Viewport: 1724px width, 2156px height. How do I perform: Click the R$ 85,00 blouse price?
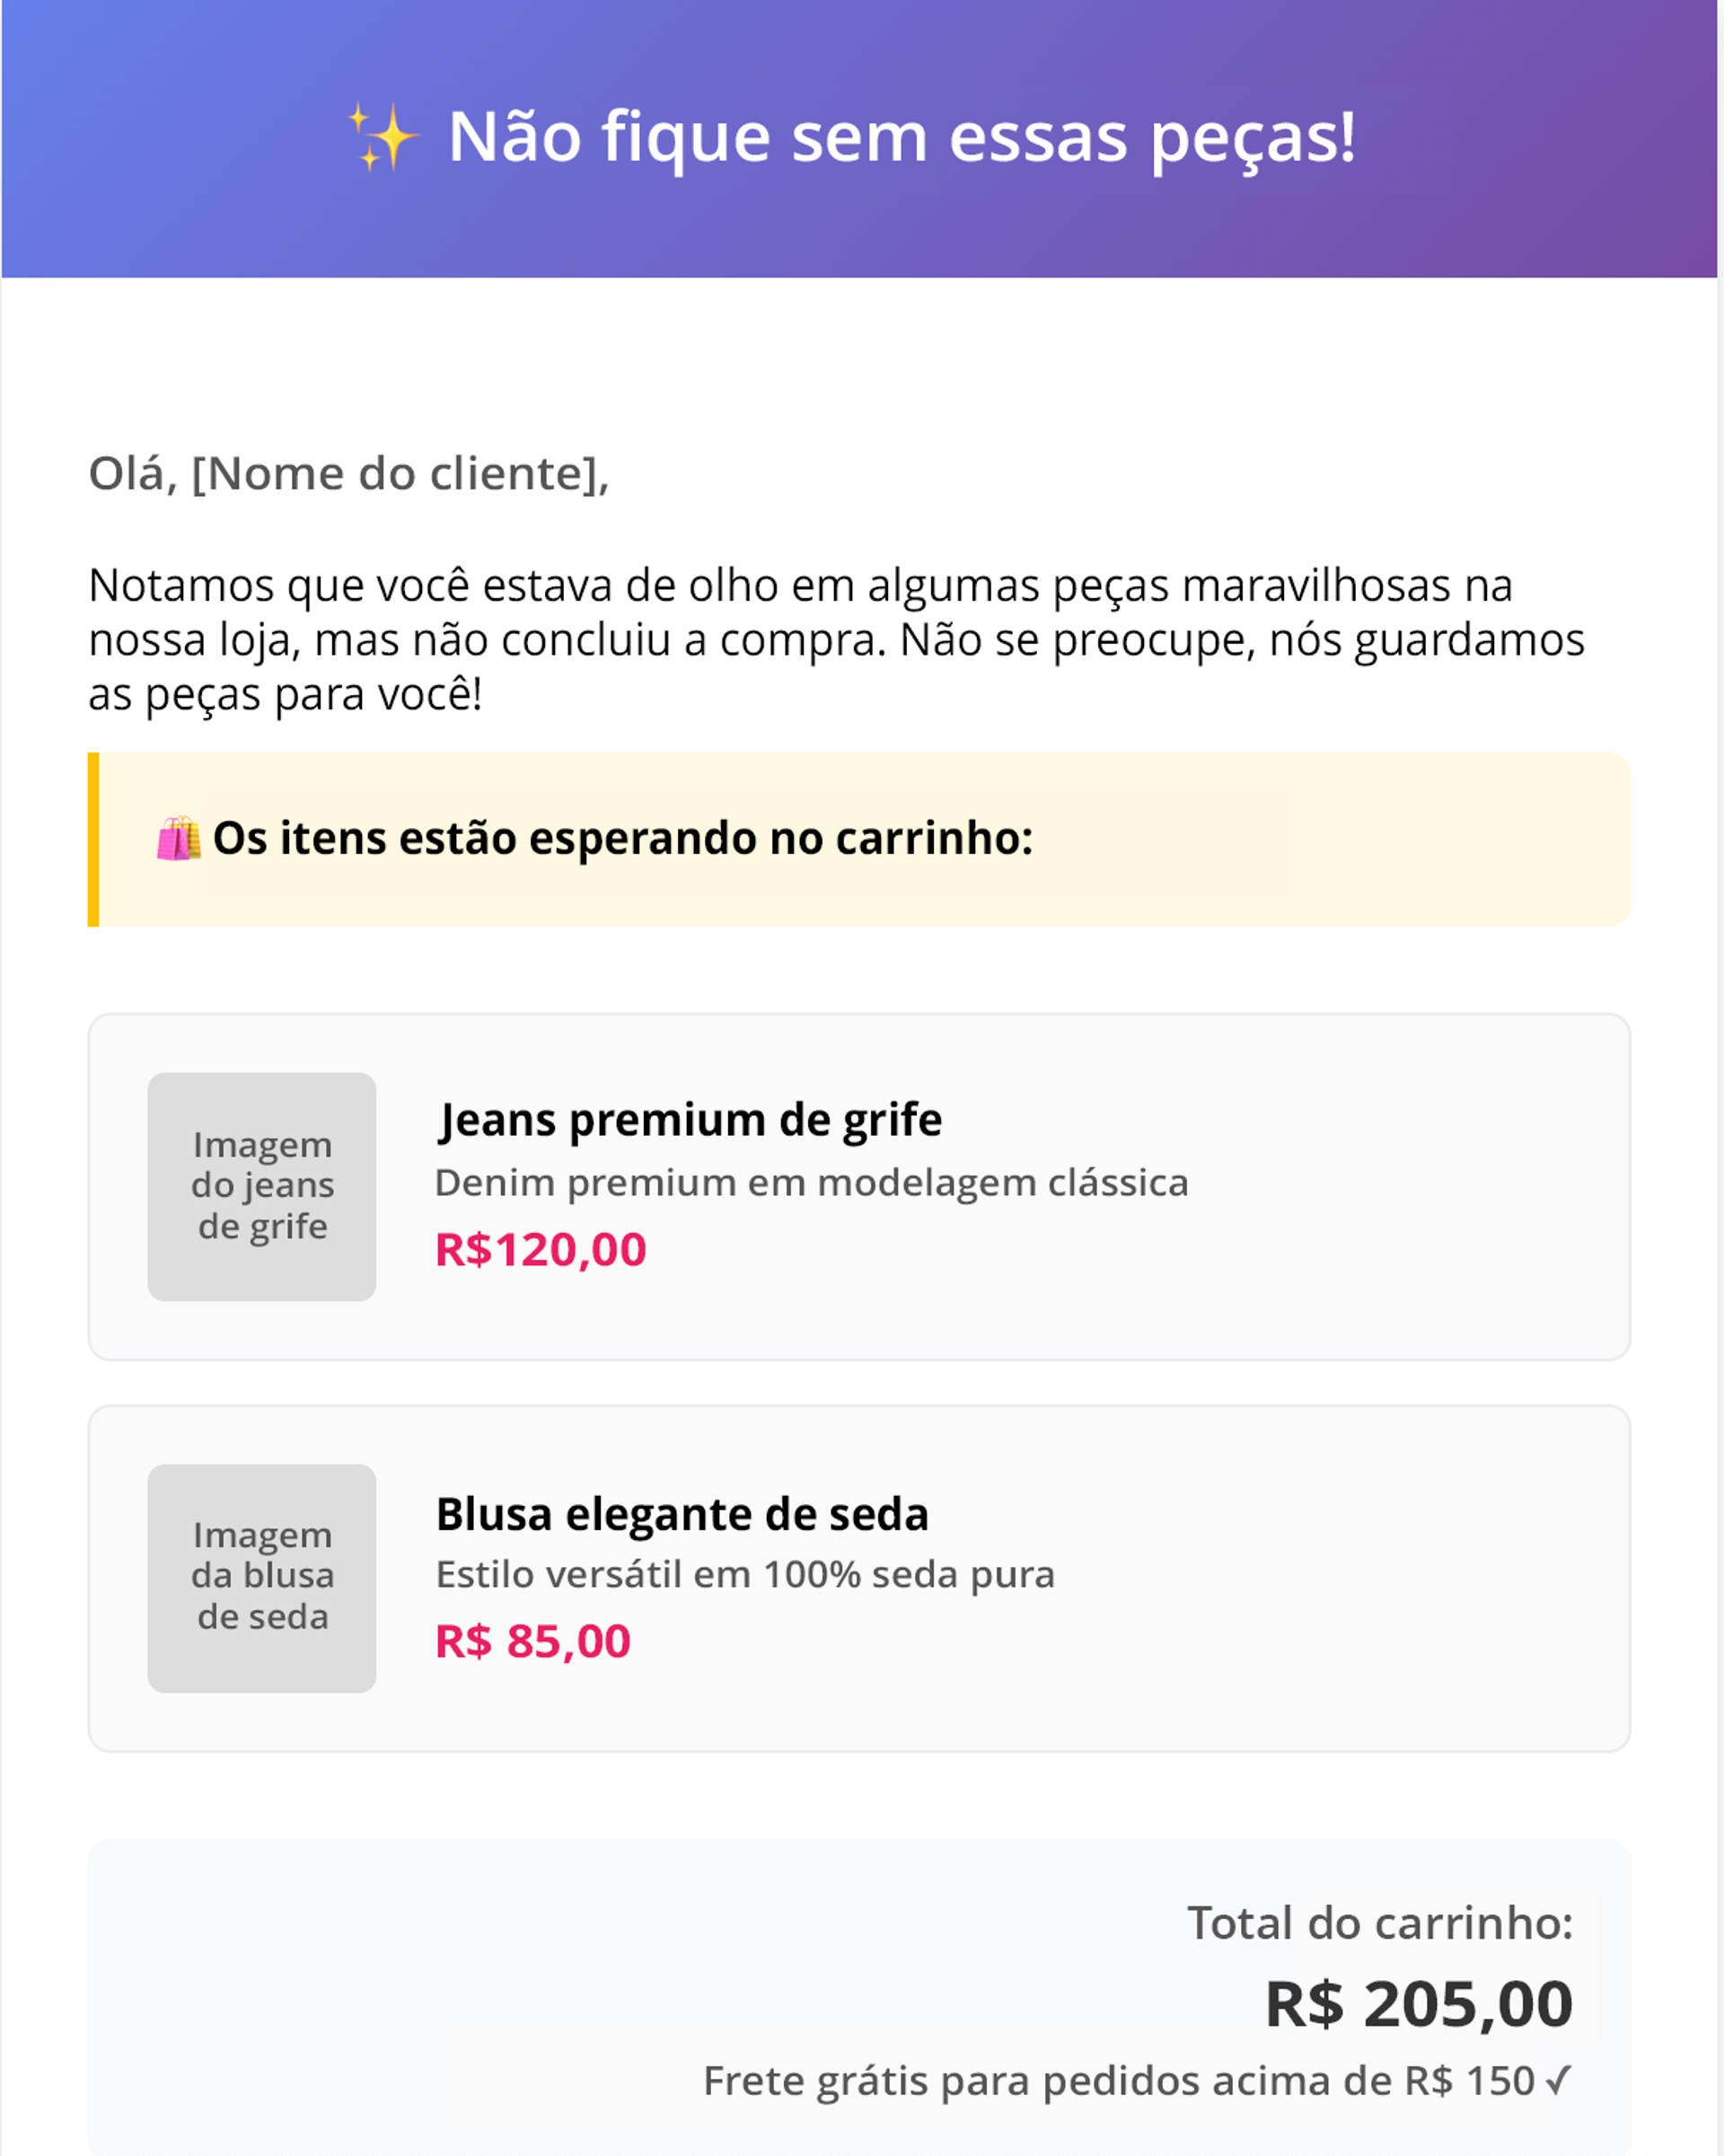click(533, 1641)
